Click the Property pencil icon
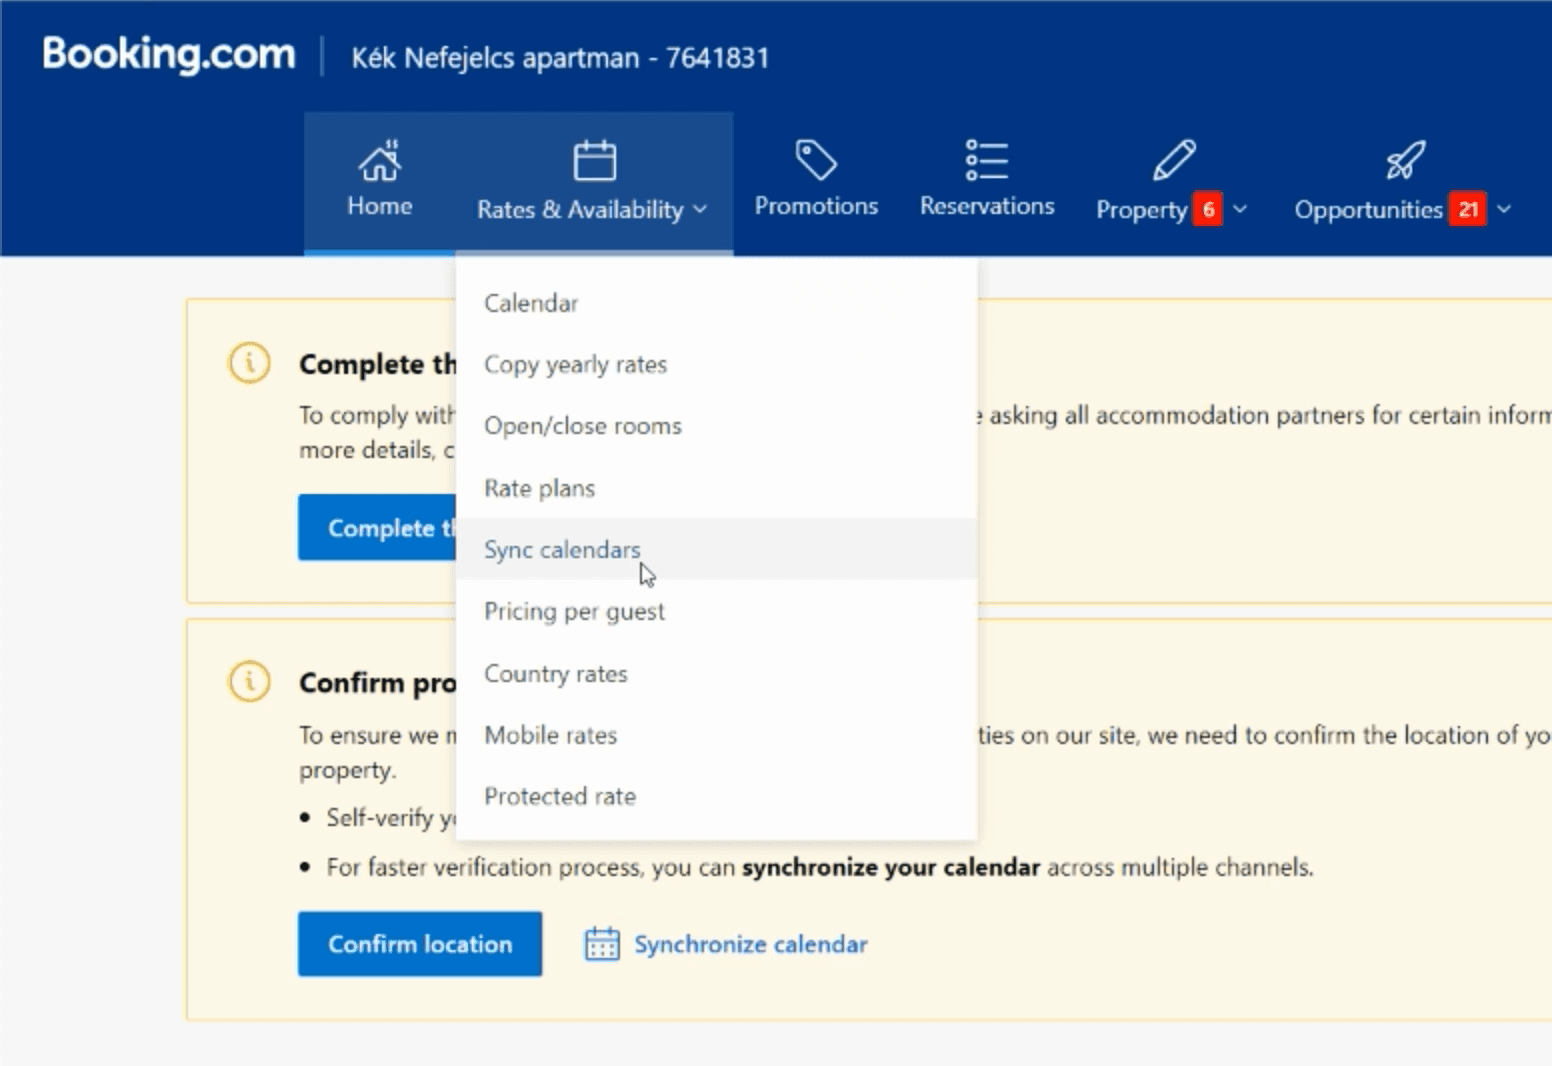Viewport: 1552px width, 1066px height. coord(1173,160)
